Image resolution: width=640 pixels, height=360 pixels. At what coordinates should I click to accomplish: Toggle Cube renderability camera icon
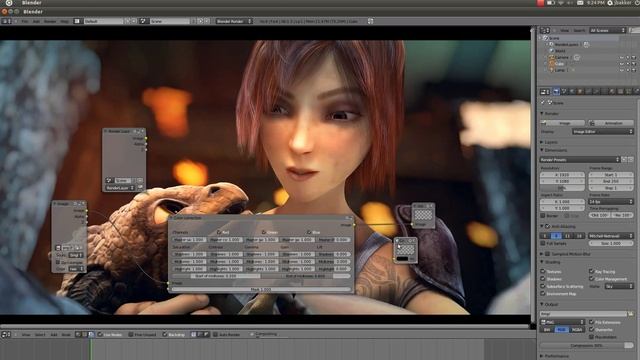[x=634, y=64]
